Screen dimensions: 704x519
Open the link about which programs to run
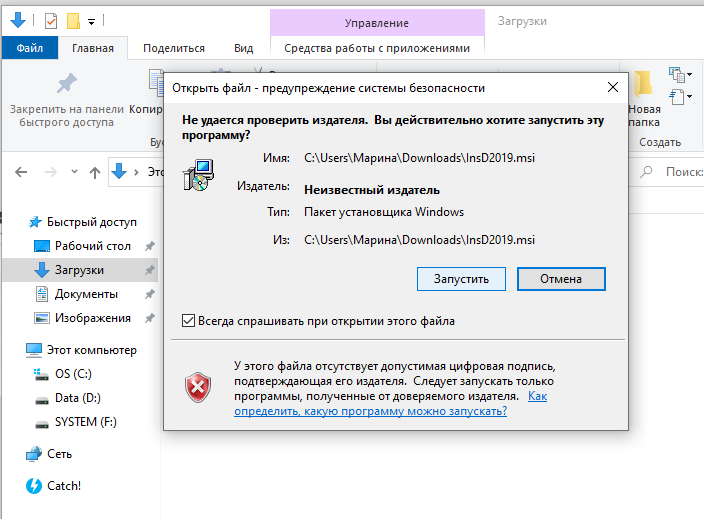370,411
